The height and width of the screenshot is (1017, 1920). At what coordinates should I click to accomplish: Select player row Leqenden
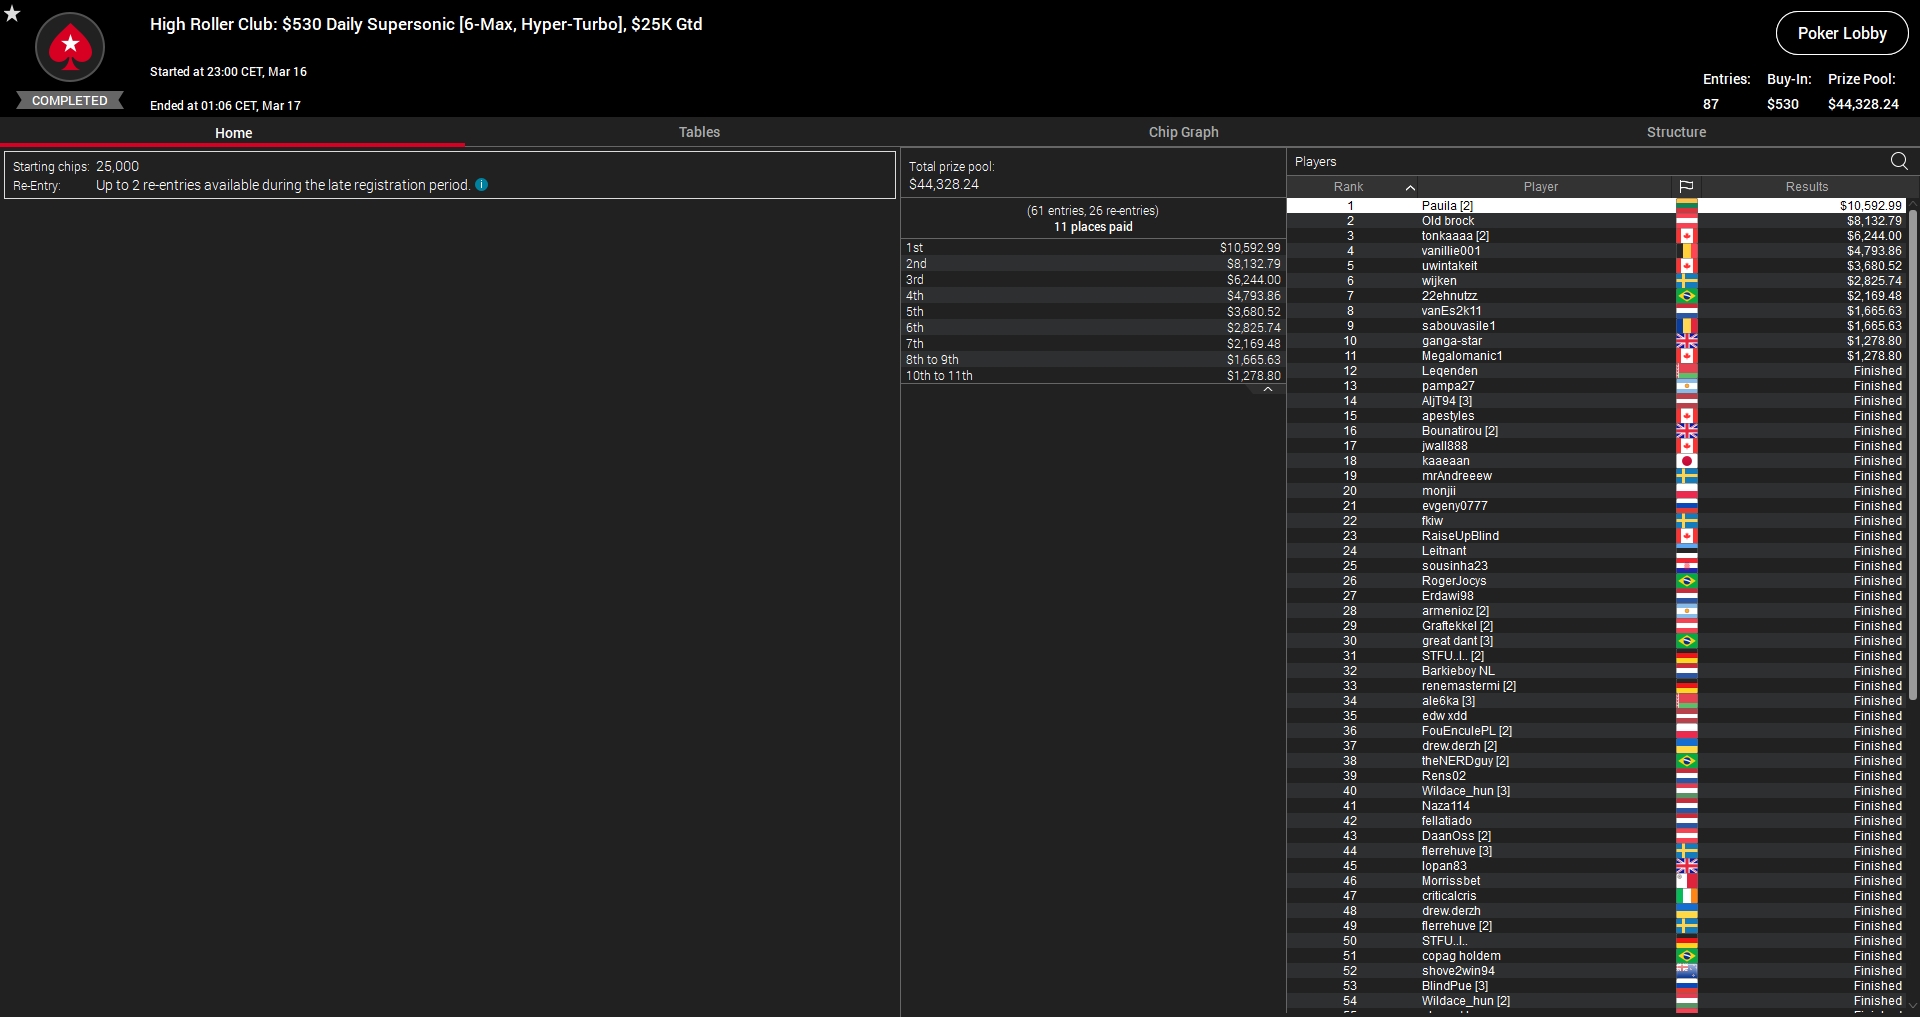click(1597, 371)
